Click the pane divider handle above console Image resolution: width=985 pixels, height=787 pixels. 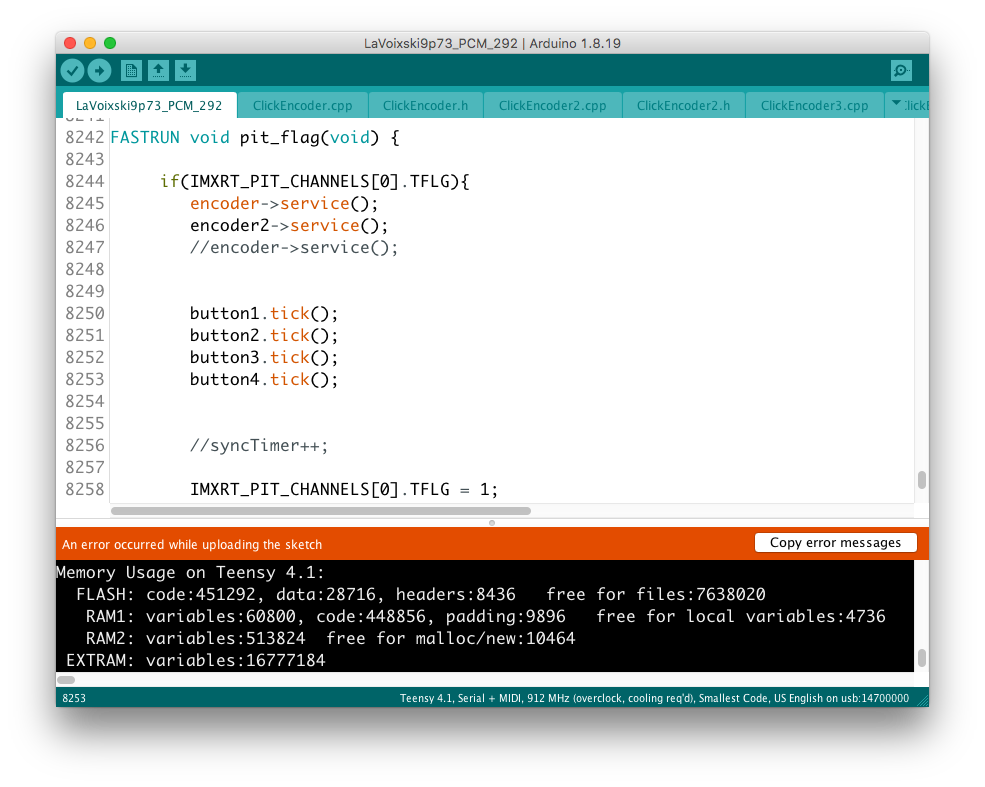pos(492,522)
